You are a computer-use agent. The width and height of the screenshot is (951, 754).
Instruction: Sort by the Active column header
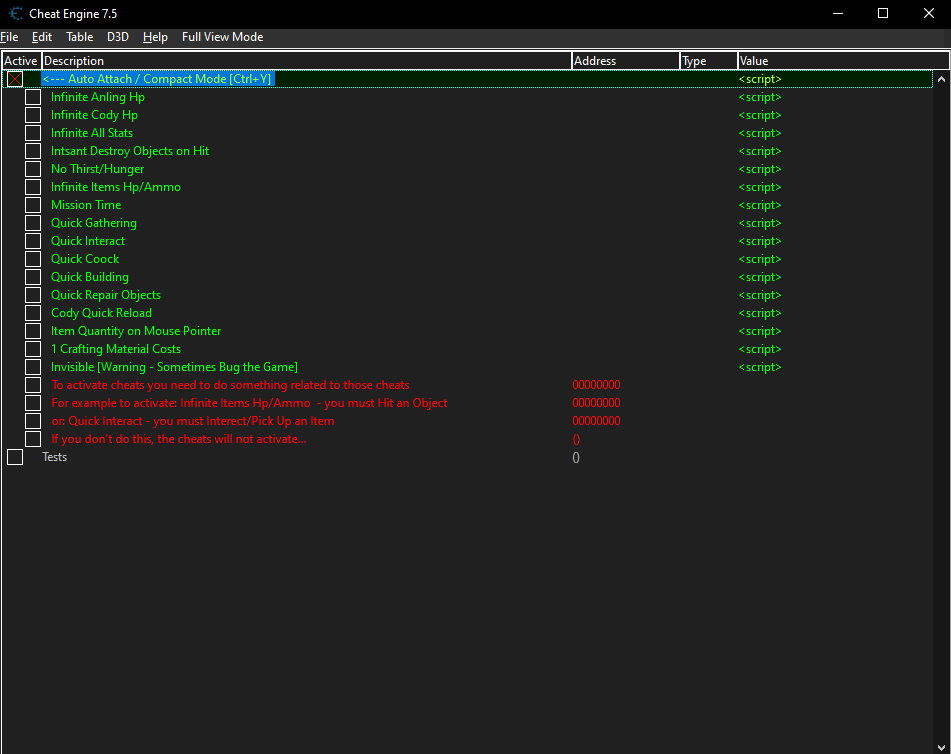click(21, 61)
